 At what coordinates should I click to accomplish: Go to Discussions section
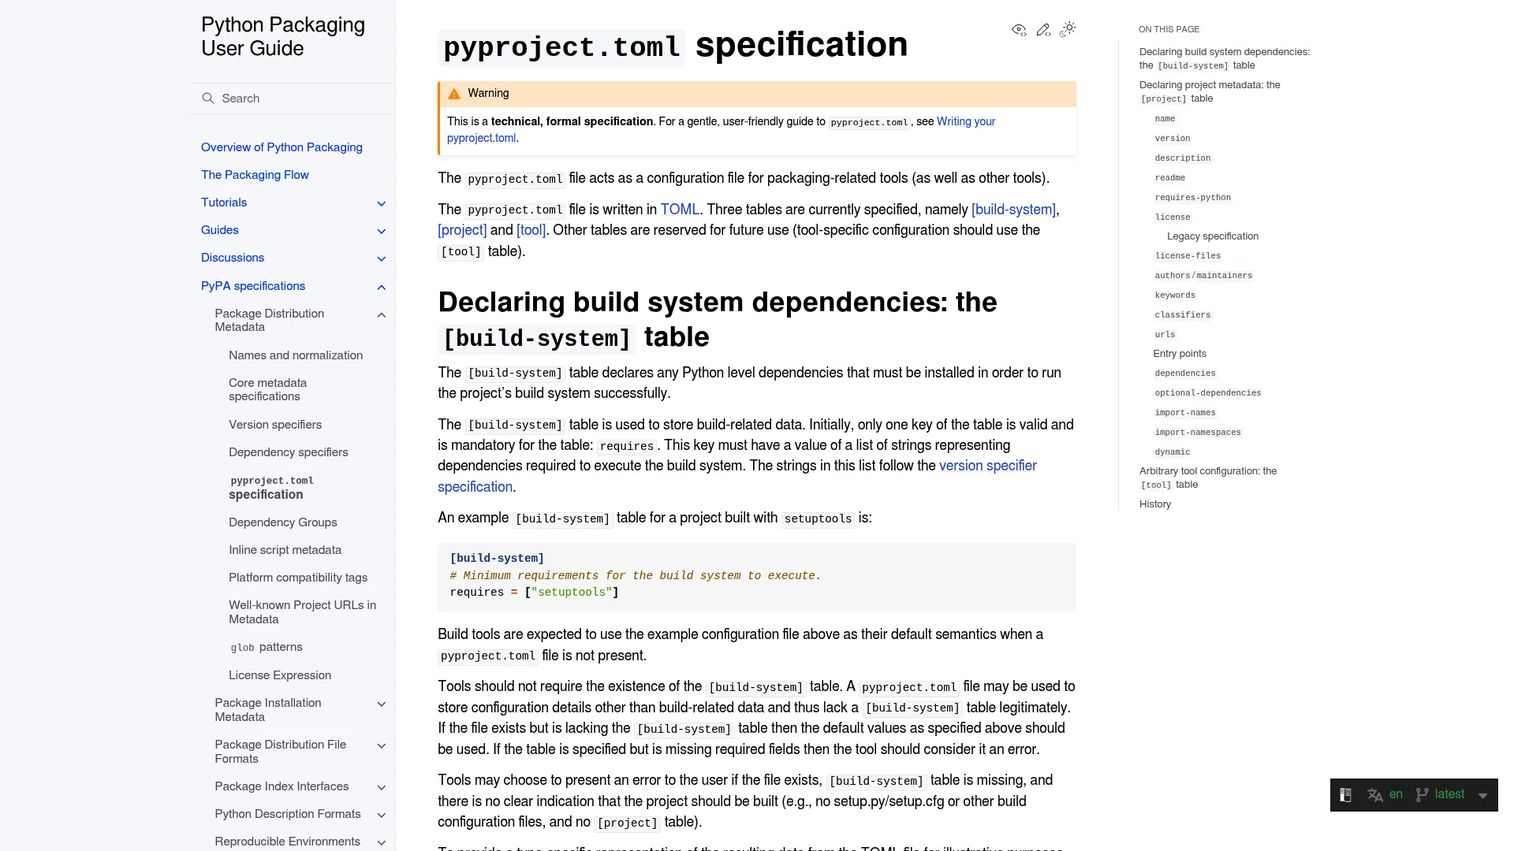point(232,258)
